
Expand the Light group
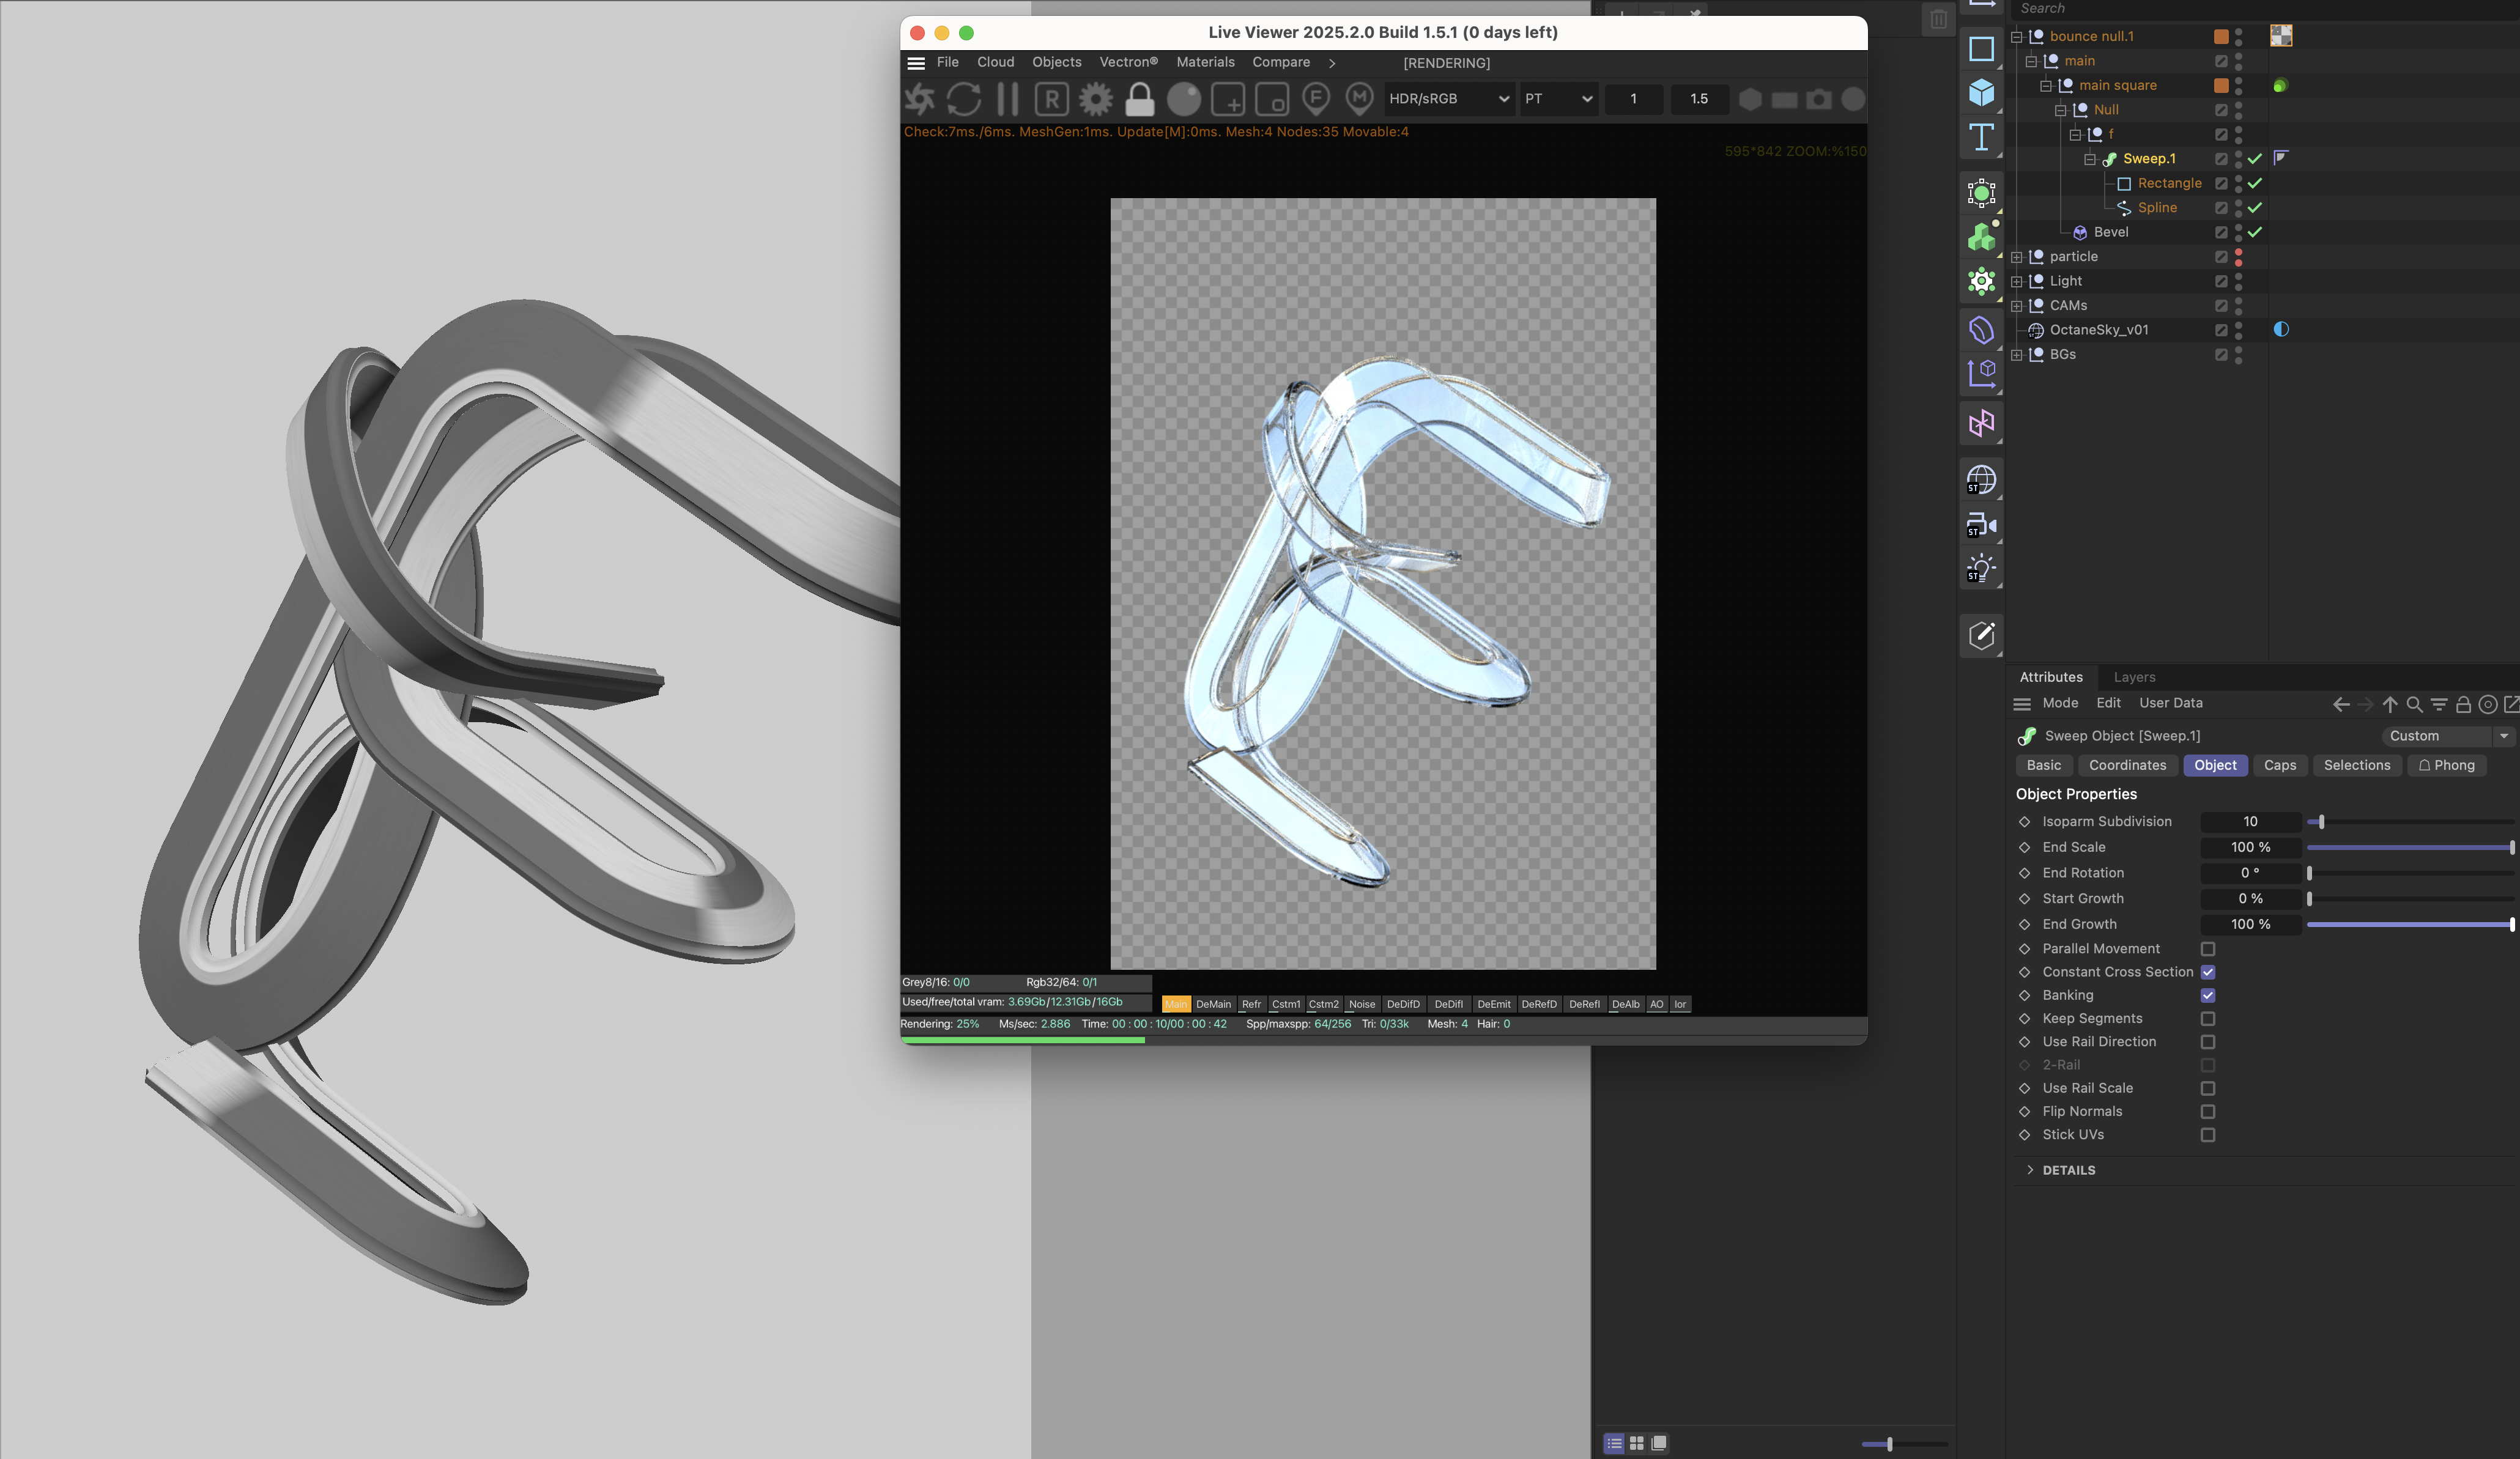pos(2017,281)
